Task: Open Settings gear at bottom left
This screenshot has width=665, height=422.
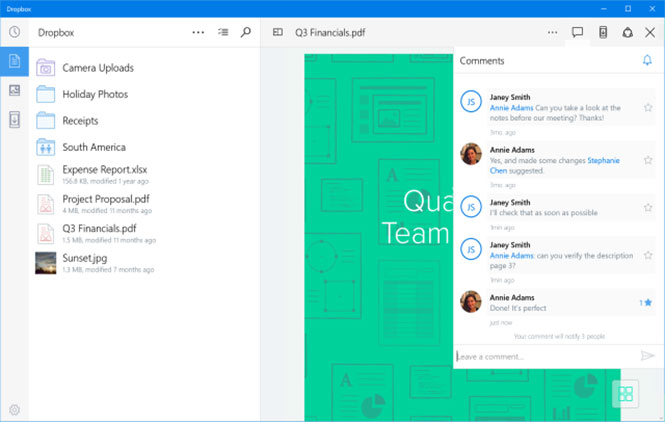Action: (x=14, y=410)
